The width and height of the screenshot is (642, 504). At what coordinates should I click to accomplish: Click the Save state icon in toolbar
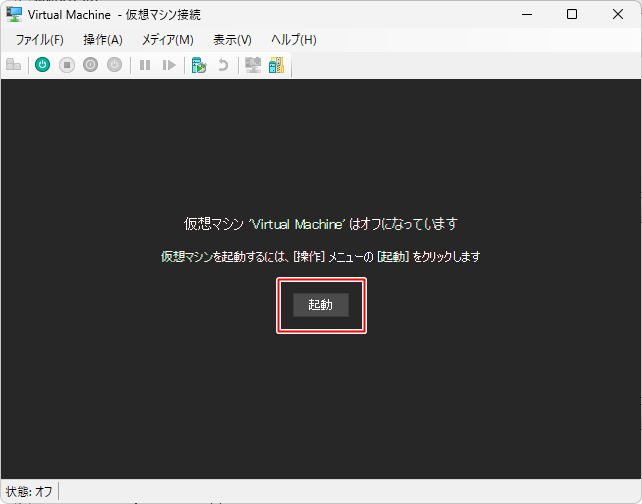click(114, 65)
